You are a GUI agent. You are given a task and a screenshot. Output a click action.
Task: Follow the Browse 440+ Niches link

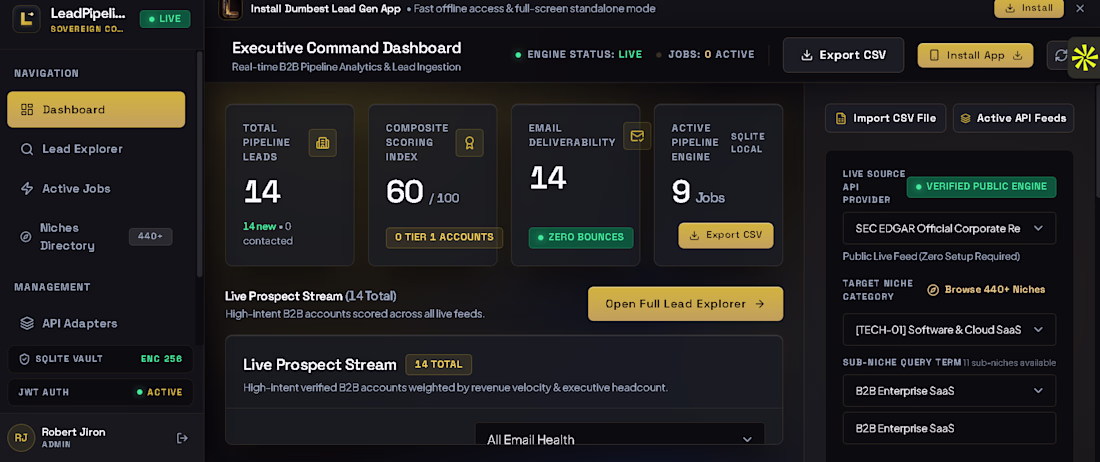(x=986, y=290)
